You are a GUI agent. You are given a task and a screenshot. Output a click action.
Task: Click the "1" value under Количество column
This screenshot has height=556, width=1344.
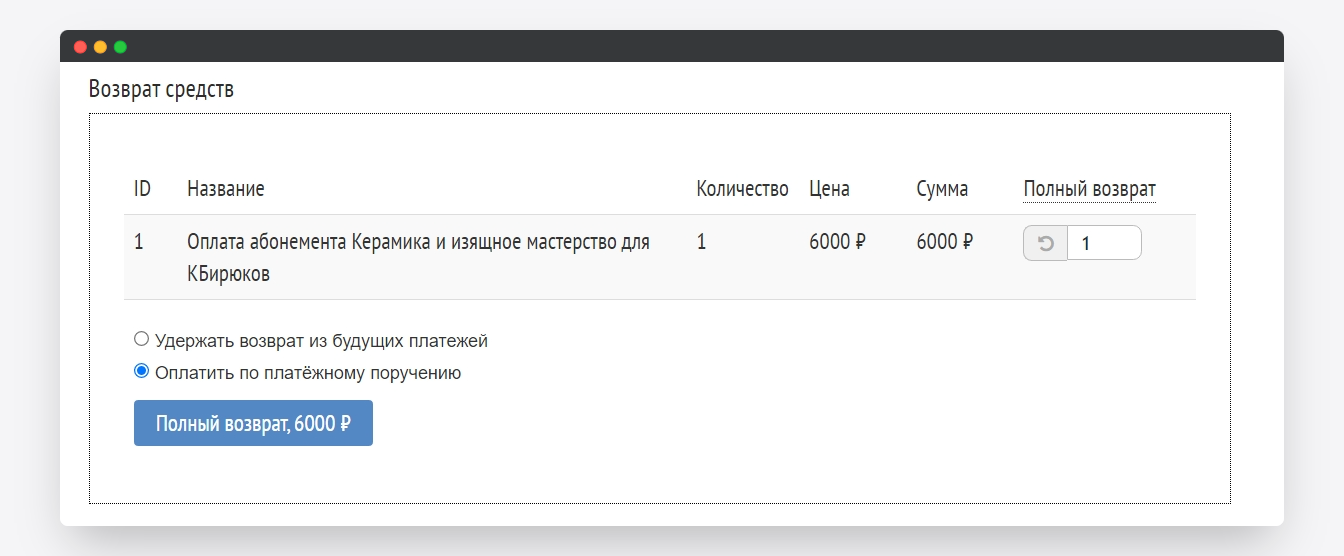click(701, 242)
